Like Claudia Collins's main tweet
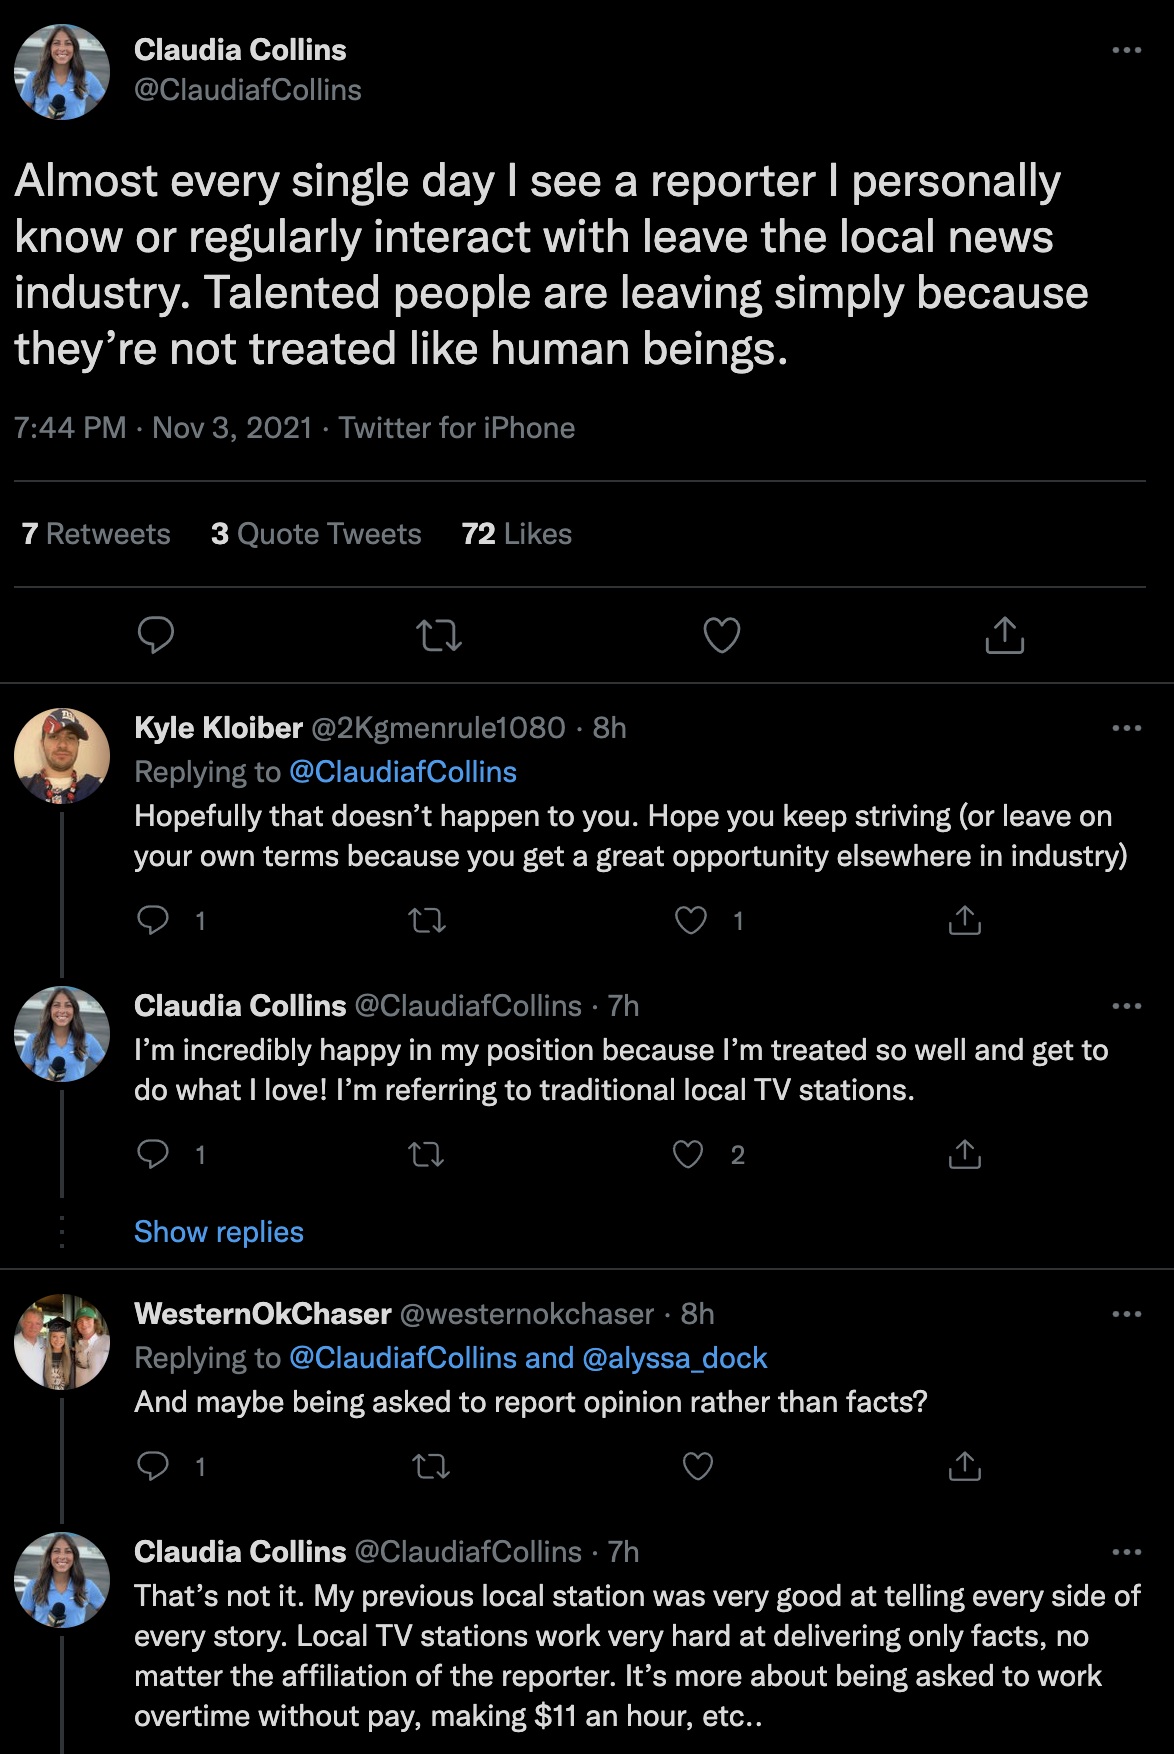This screenshot has width=1174, height=1754. tap(721, 635)
